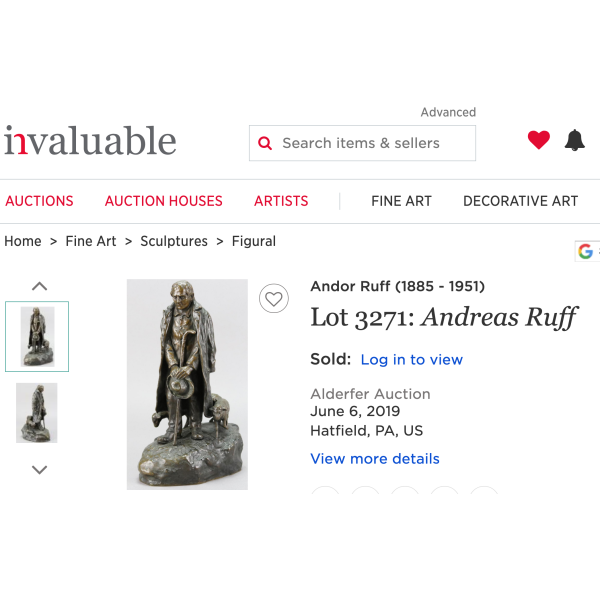Click the red heart favorites icon
This screenshot has height=600, width=600.
pyautogui.click(x=539, y=140)
